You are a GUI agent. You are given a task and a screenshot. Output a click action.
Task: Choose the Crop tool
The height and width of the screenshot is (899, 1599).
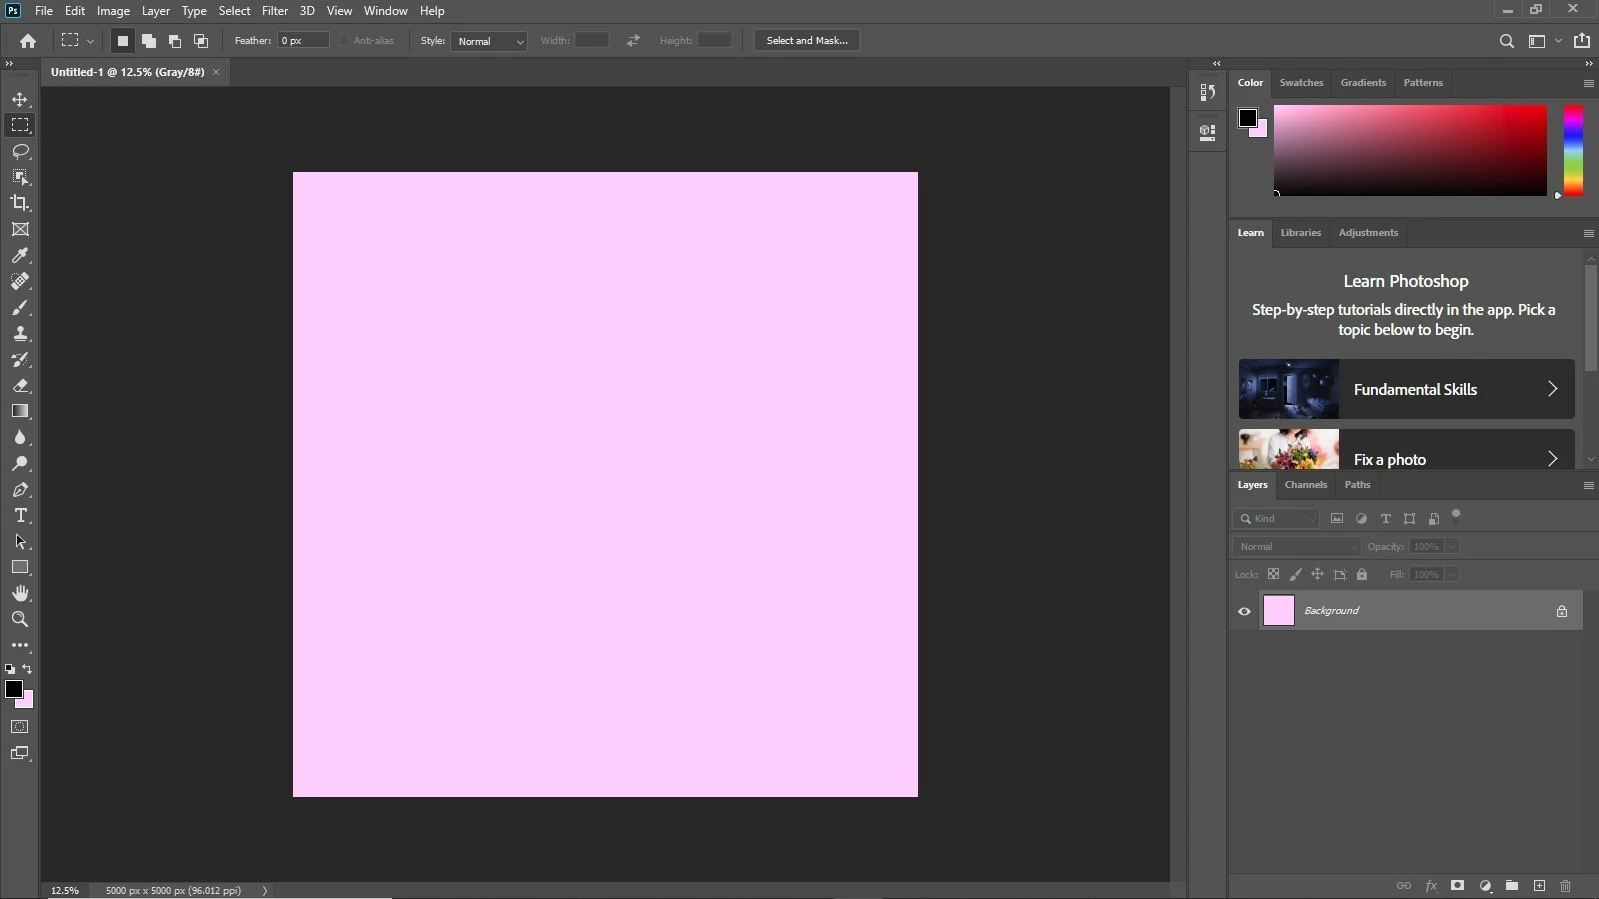[x=20, y=203]
